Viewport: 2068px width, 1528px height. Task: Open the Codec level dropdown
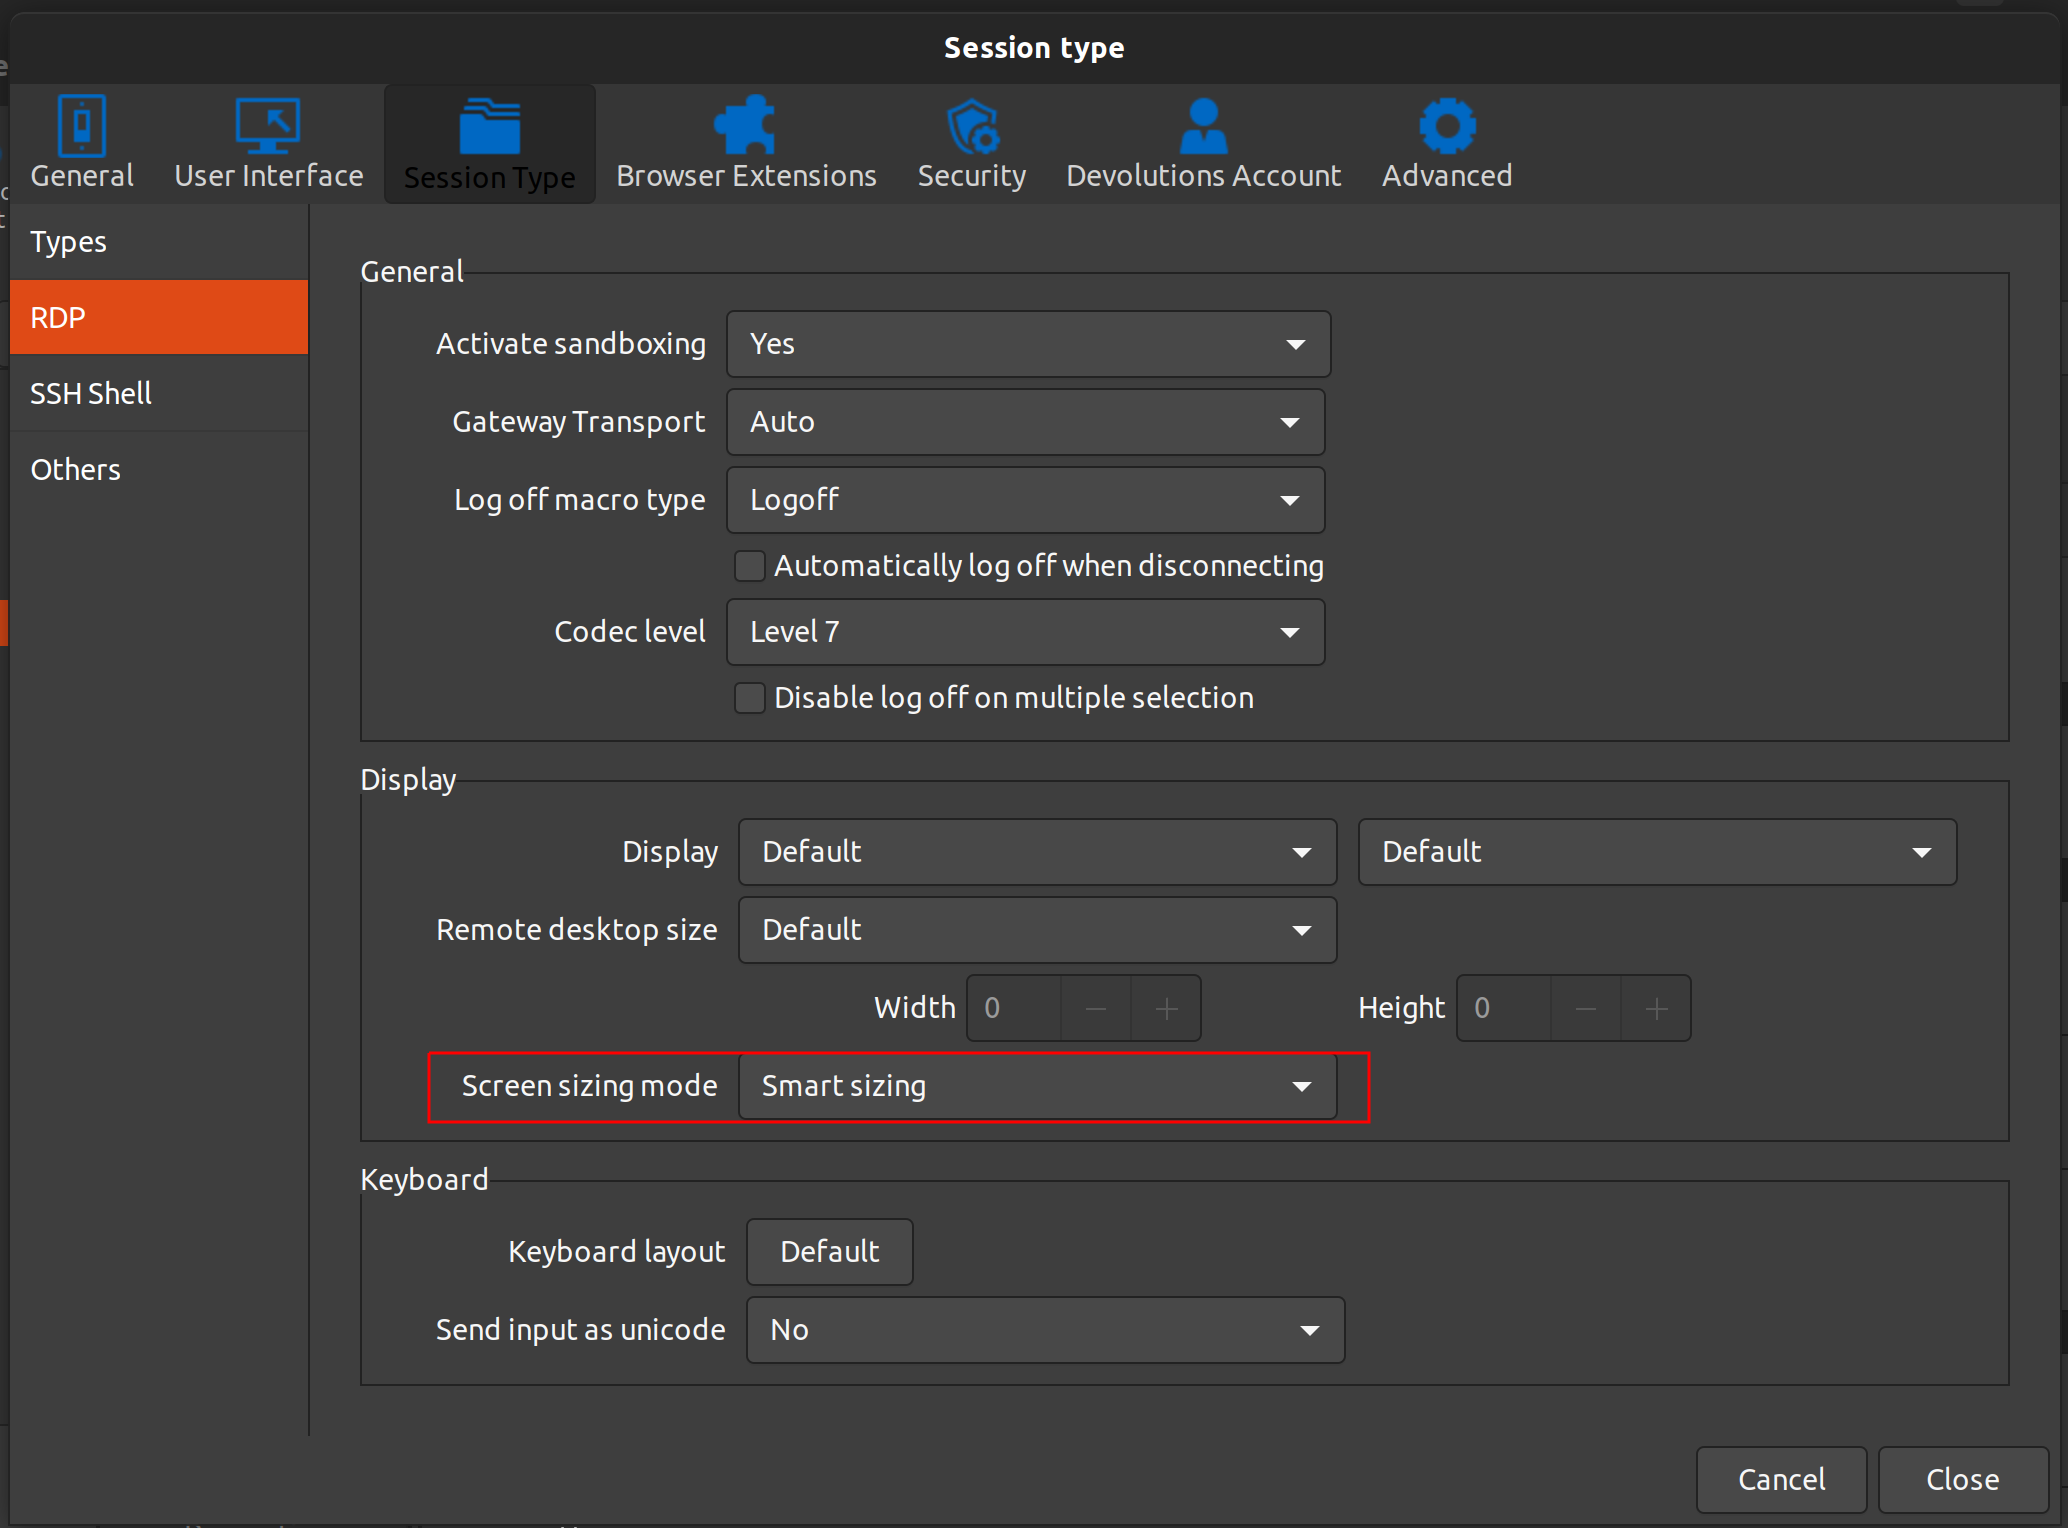(x=1025, y=632)
